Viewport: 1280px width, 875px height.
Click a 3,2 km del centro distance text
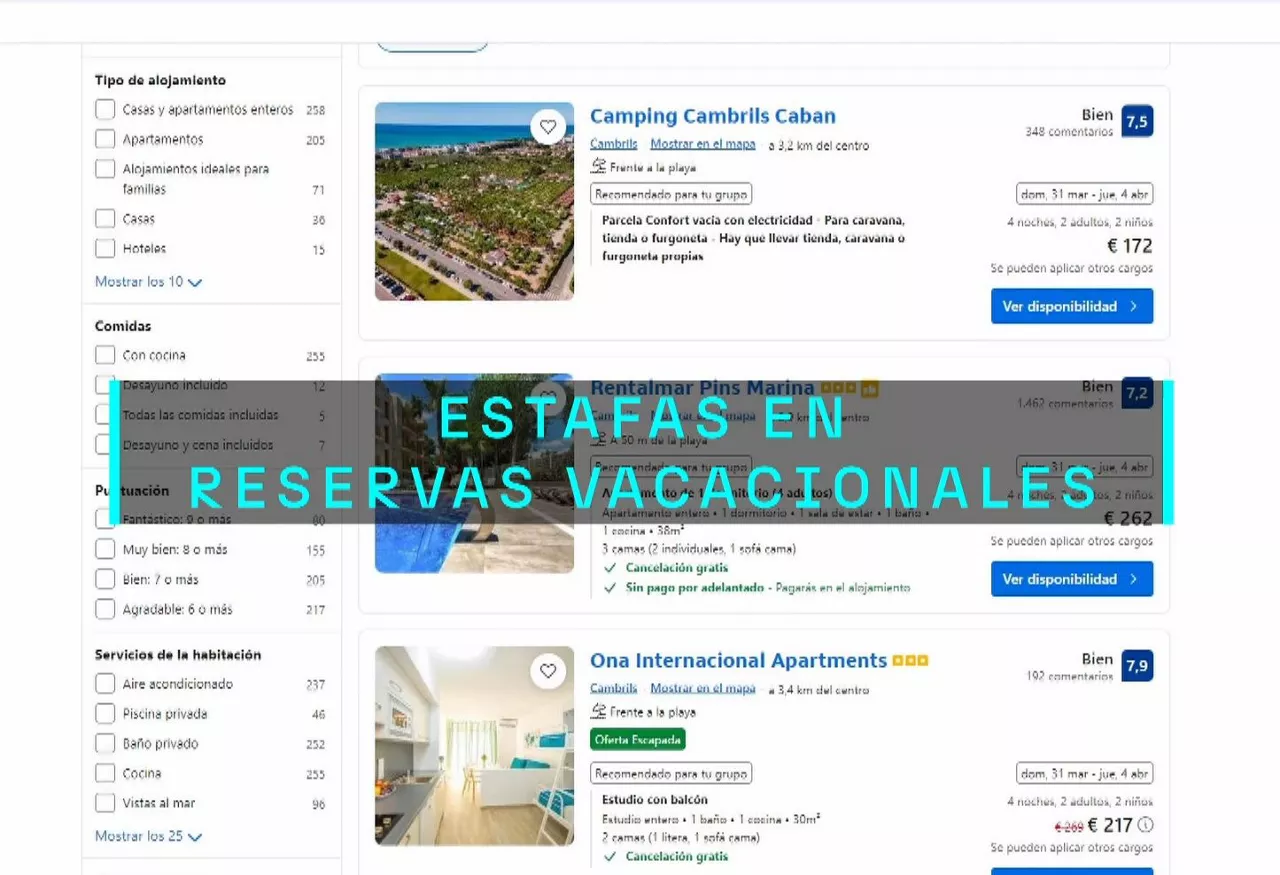819,146
